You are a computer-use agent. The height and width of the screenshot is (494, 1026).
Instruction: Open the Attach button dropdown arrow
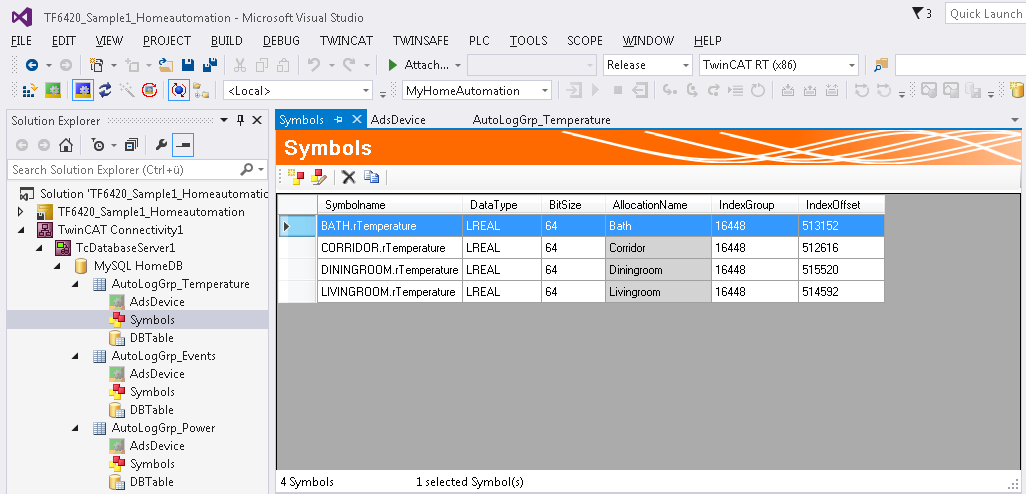[x=458, y=65]
